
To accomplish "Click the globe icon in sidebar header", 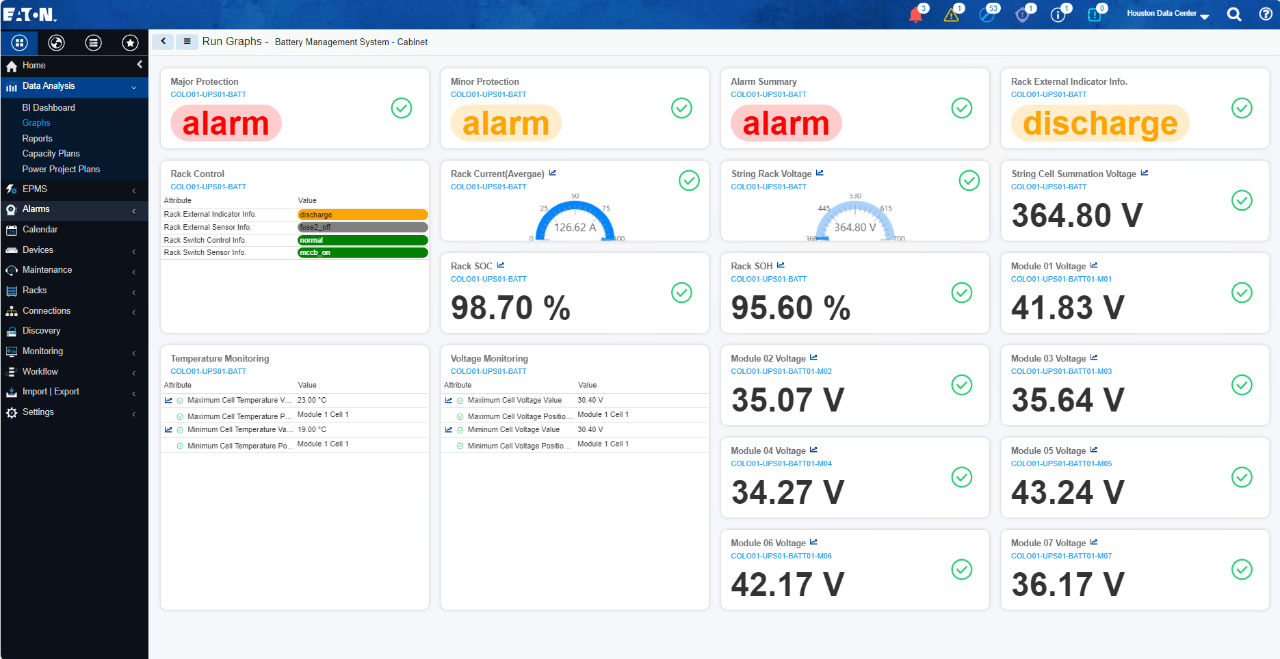I will pos(56,42).
